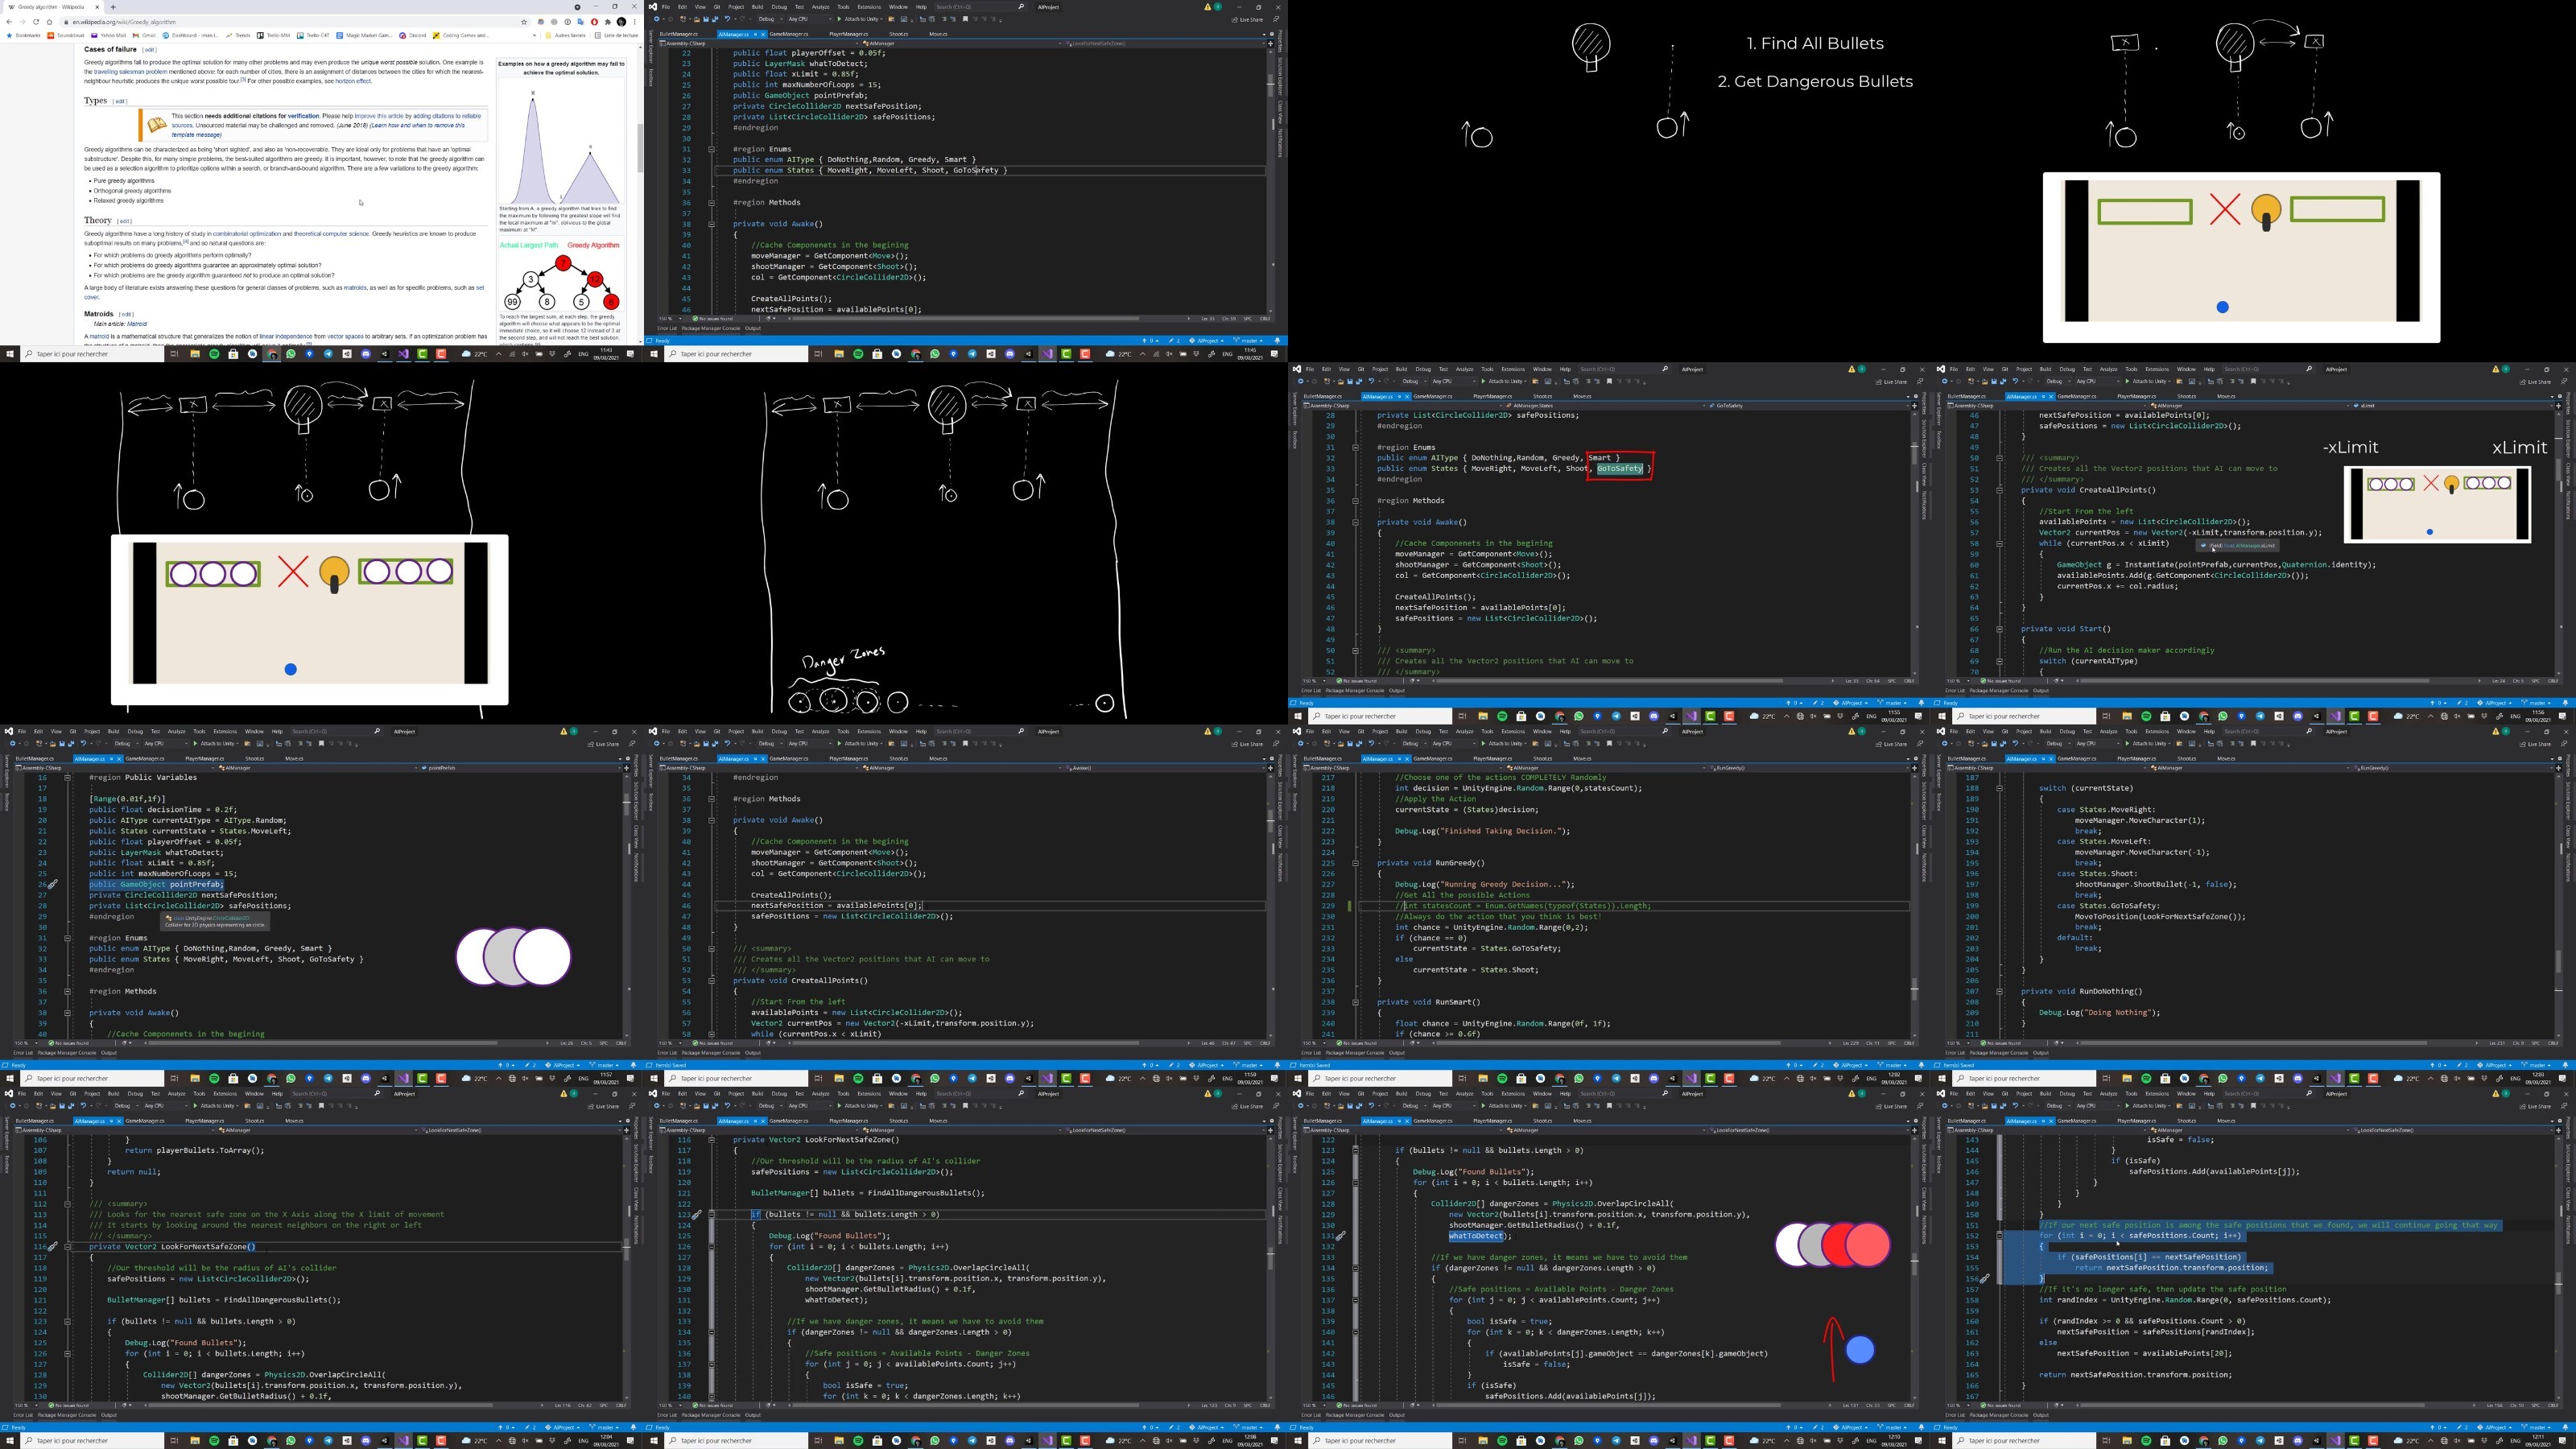This screenshot has width=2576, height=1449.
Task: Click the search magnifier icon in the switch(currentState) window
Action: [2309, 732]
